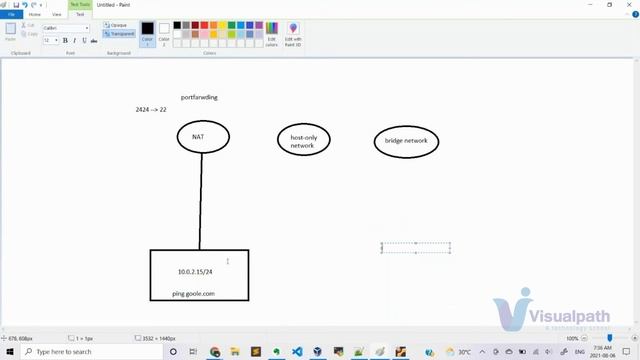Toggle Italic text formatting

[75, 40]
